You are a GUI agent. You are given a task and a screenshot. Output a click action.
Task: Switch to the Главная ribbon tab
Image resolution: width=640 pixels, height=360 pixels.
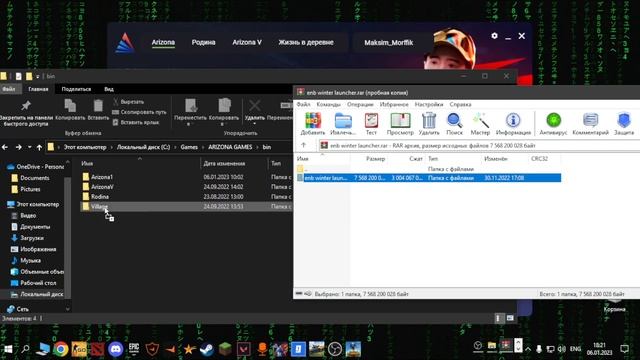[x=38, y=89]
